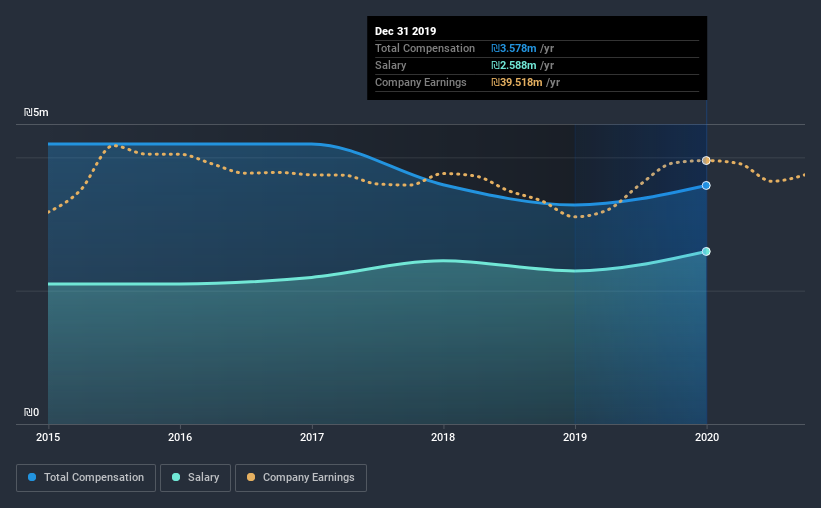Image resolution: width=821 pixels, height=508 pixels.
Task: Click the ₪3.578m total compensation value
Action: click(x=514, y=48)
